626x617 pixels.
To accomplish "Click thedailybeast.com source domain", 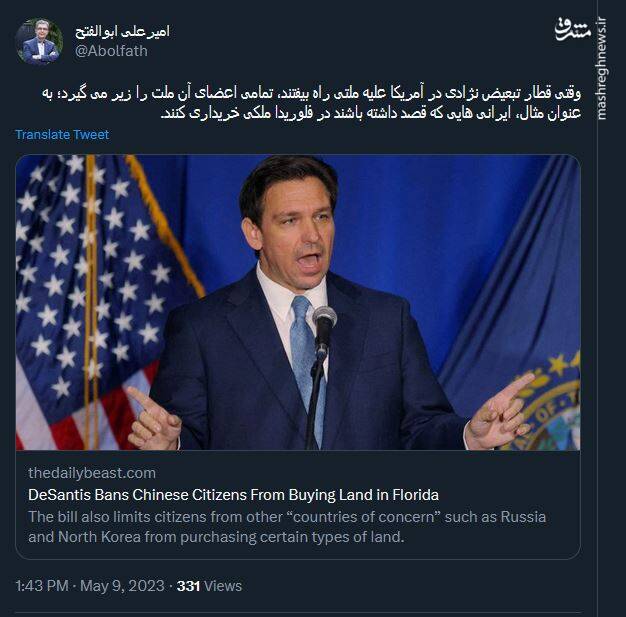I will point(92,473).
